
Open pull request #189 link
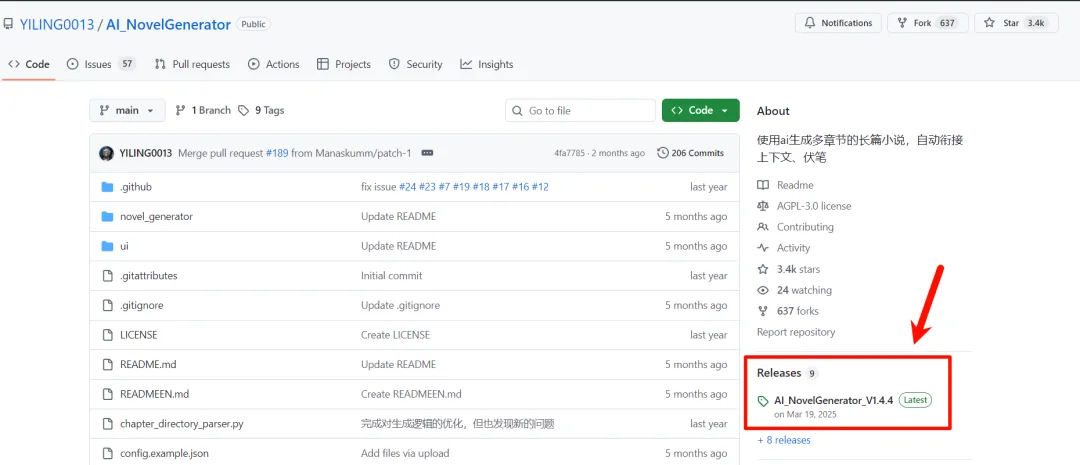tap(277, 153)
